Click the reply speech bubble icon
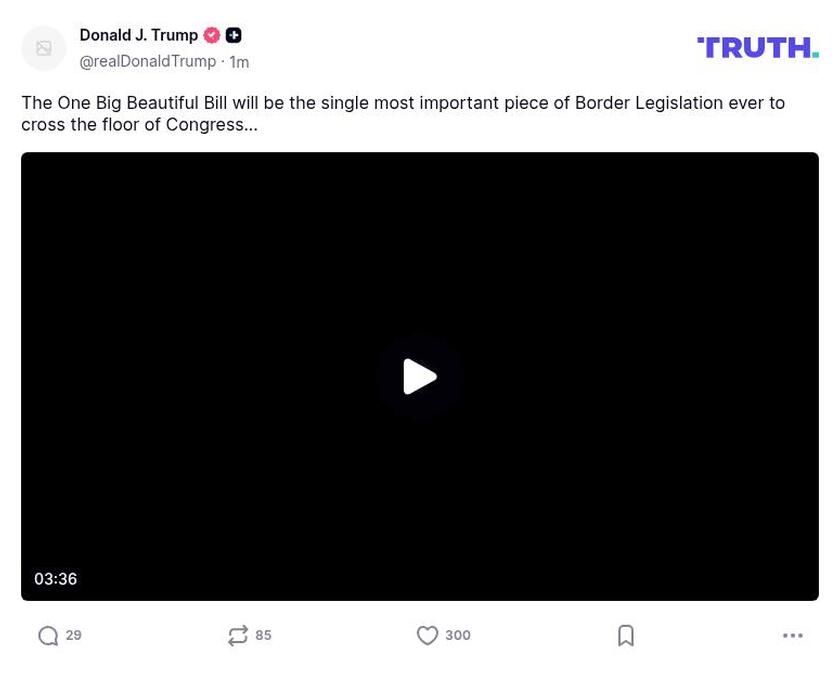 pyautogui.click(x=47, y=635)
